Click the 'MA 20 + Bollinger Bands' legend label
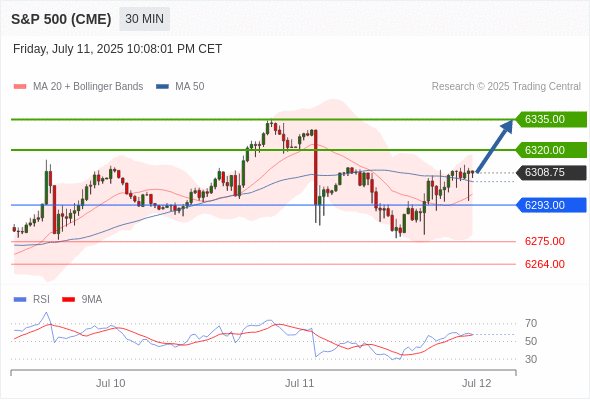The width and height of the screenshot is (590, 400). point(88,87)
